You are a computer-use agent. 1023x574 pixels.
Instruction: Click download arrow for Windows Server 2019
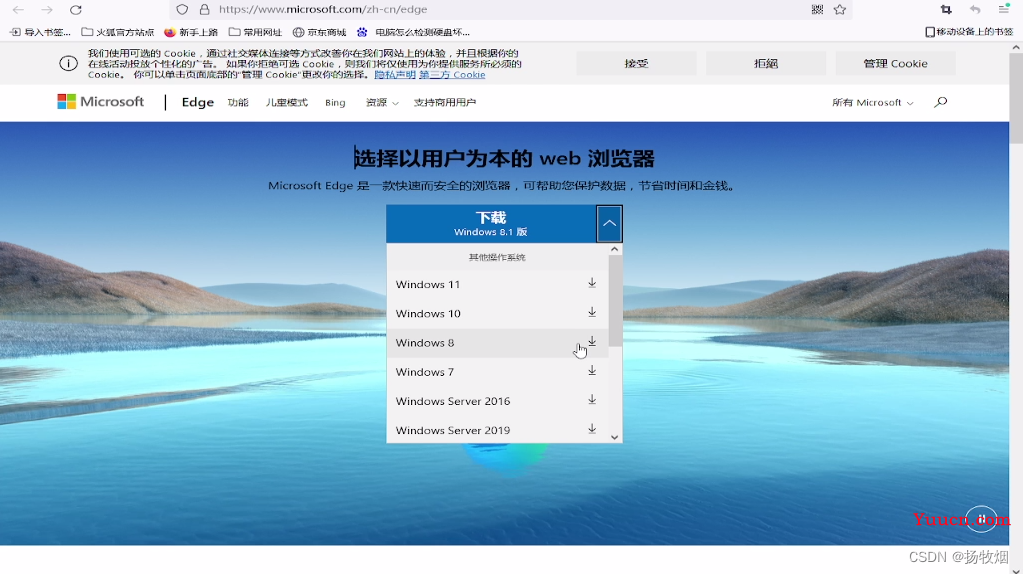point(592,429)
